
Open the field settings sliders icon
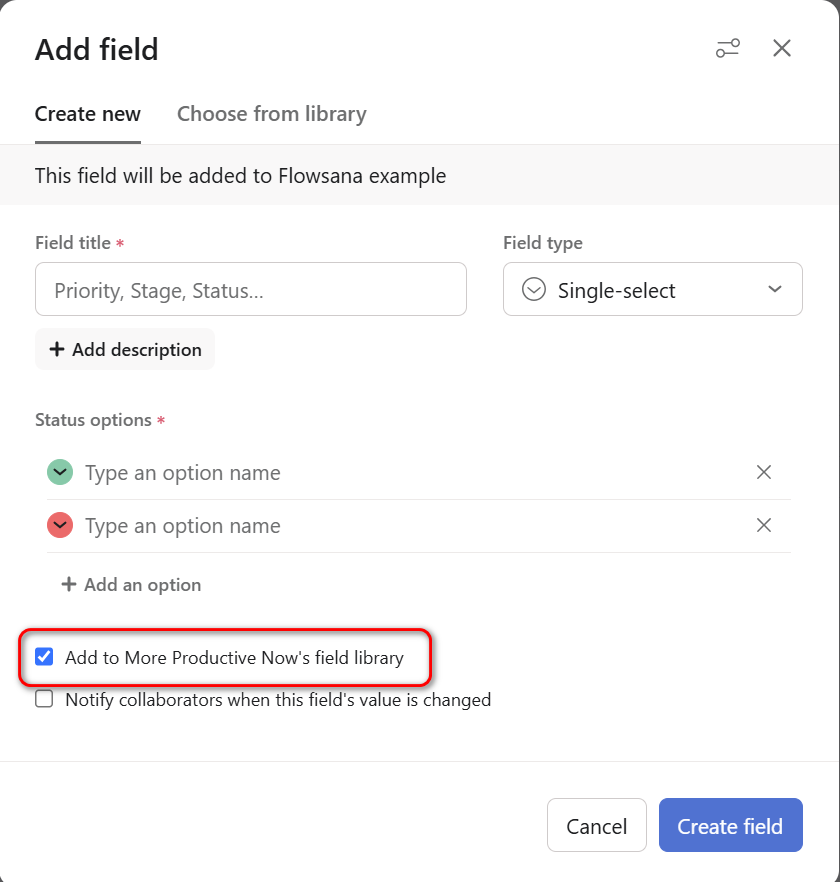click(727, 48)
